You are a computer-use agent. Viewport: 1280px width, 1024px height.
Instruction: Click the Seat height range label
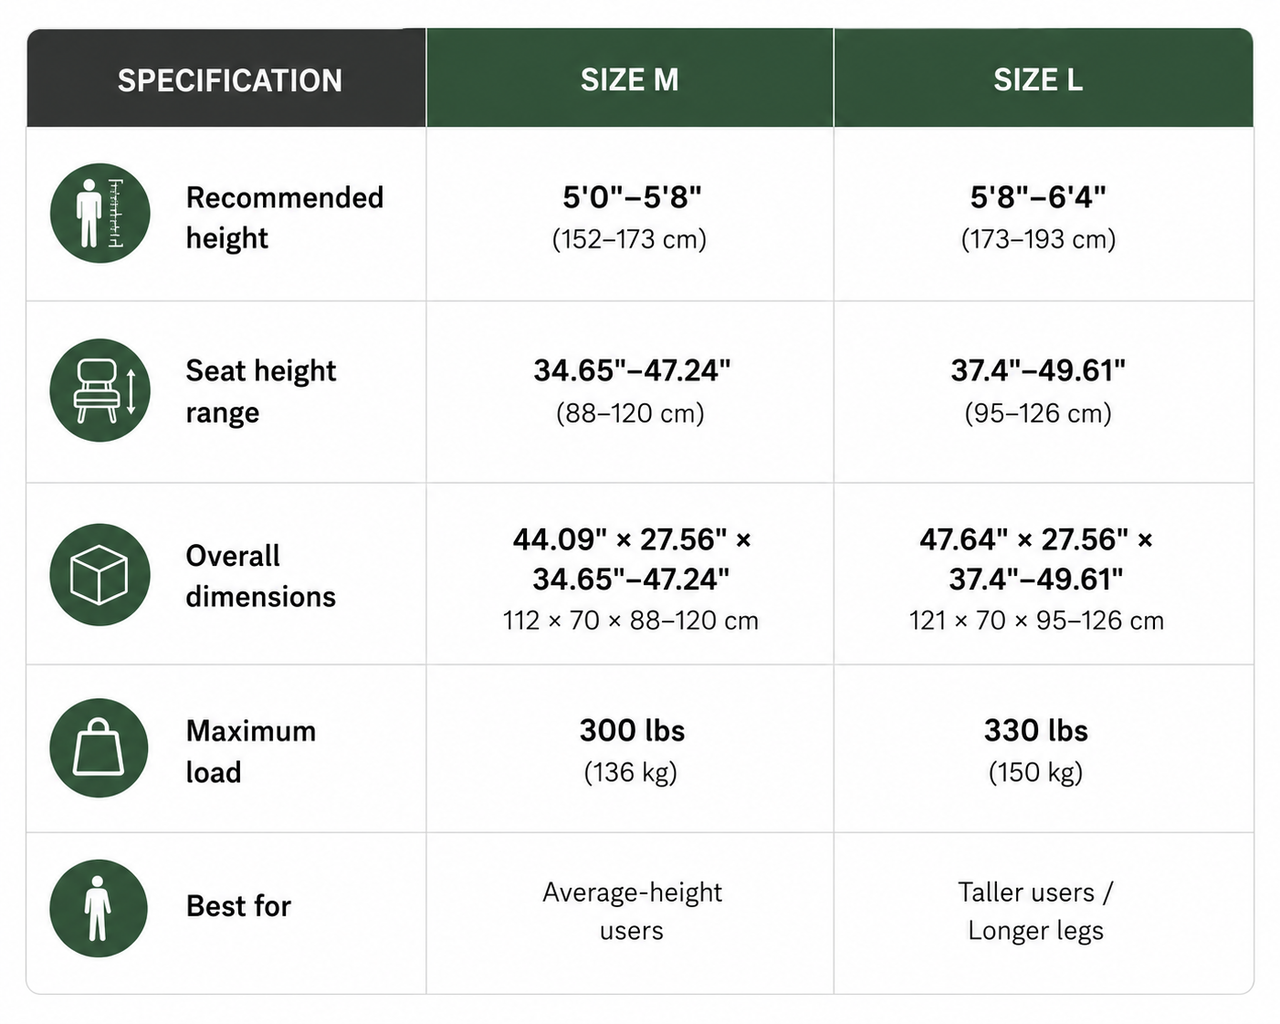[261, 391]
